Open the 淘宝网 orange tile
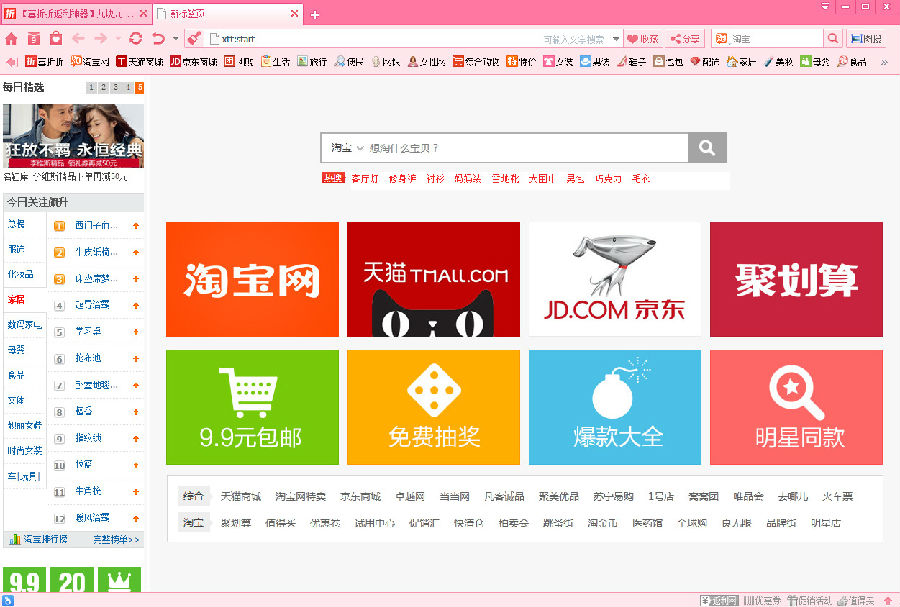 (x=252, y=279)
